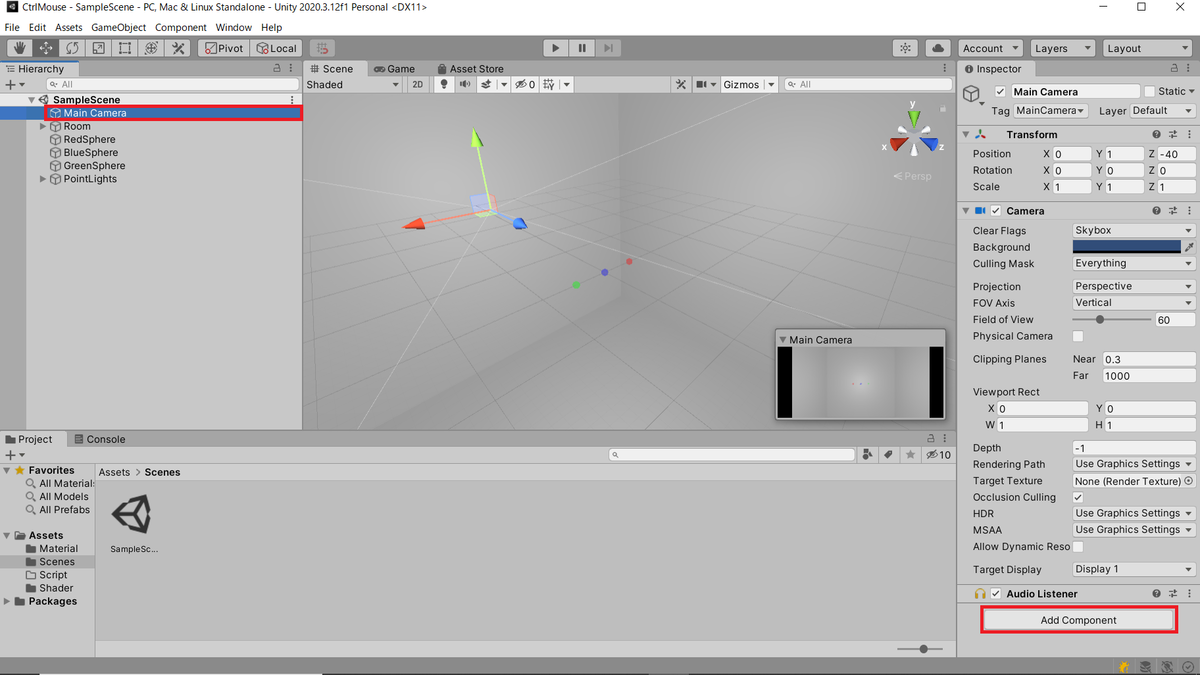The image size is (1200, 675).
Task: Switch to the Console tab
Action: (99, 439)
